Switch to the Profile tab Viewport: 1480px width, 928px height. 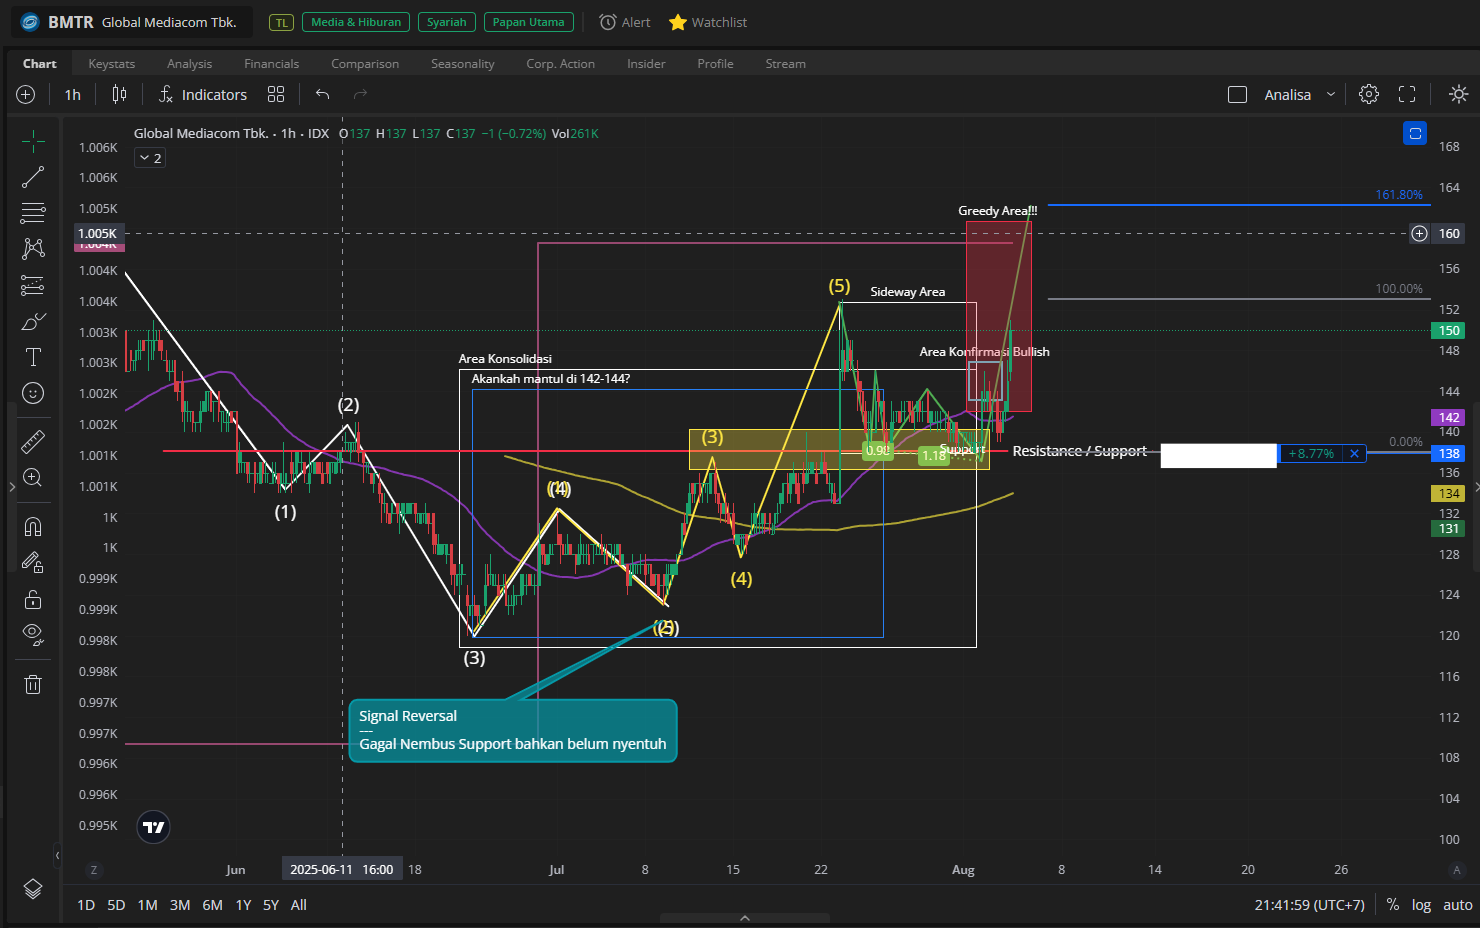pyautogui.click(x=715, y=63)
